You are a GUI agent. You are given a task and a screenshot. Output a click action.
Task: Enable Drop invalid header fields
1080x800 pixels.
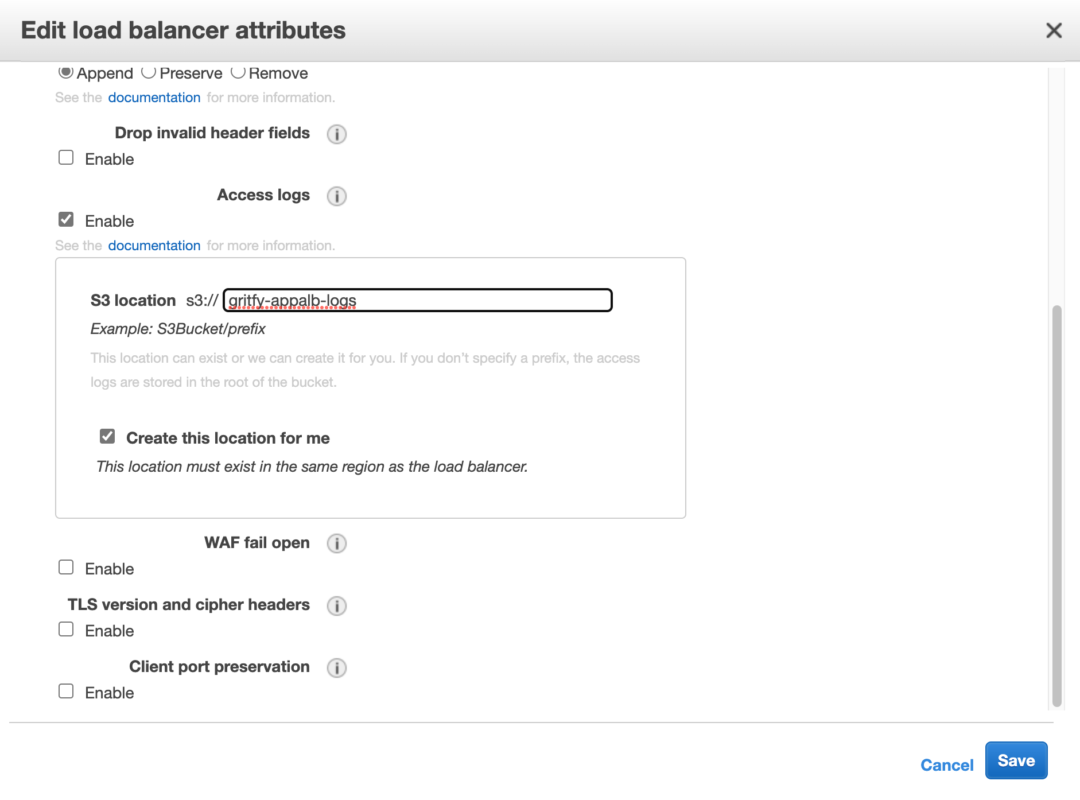65,157
